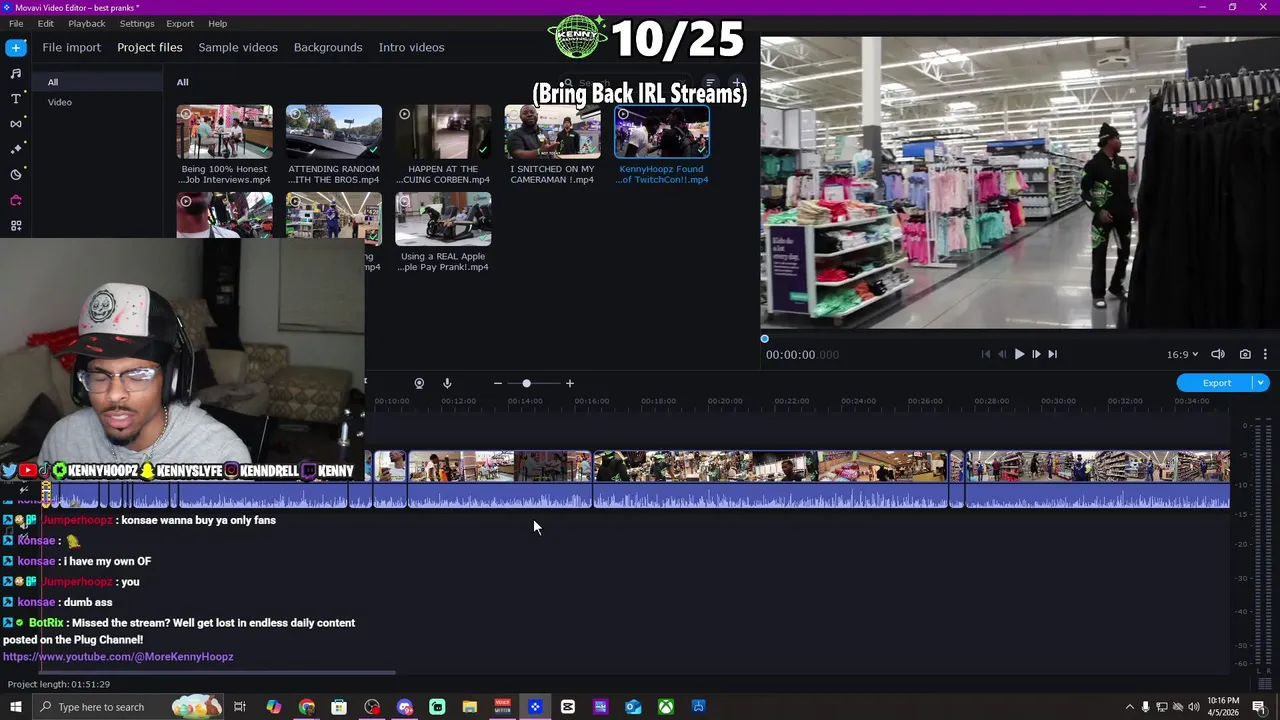Switch to the Sample videos tab
The height and width of the screenshot is (720, 1280).
(238, 47)
